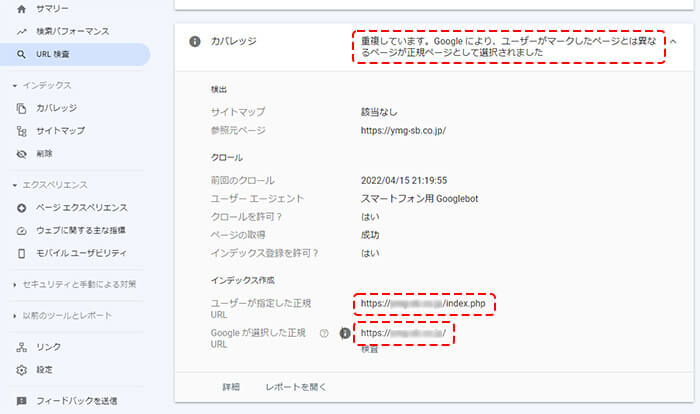Click the クロール section heading

point(227,158)
